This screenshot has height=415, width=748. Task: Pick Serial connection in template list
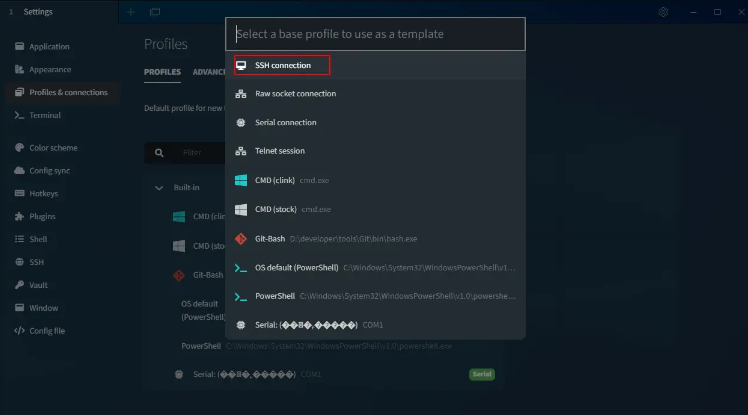[375, 123]
